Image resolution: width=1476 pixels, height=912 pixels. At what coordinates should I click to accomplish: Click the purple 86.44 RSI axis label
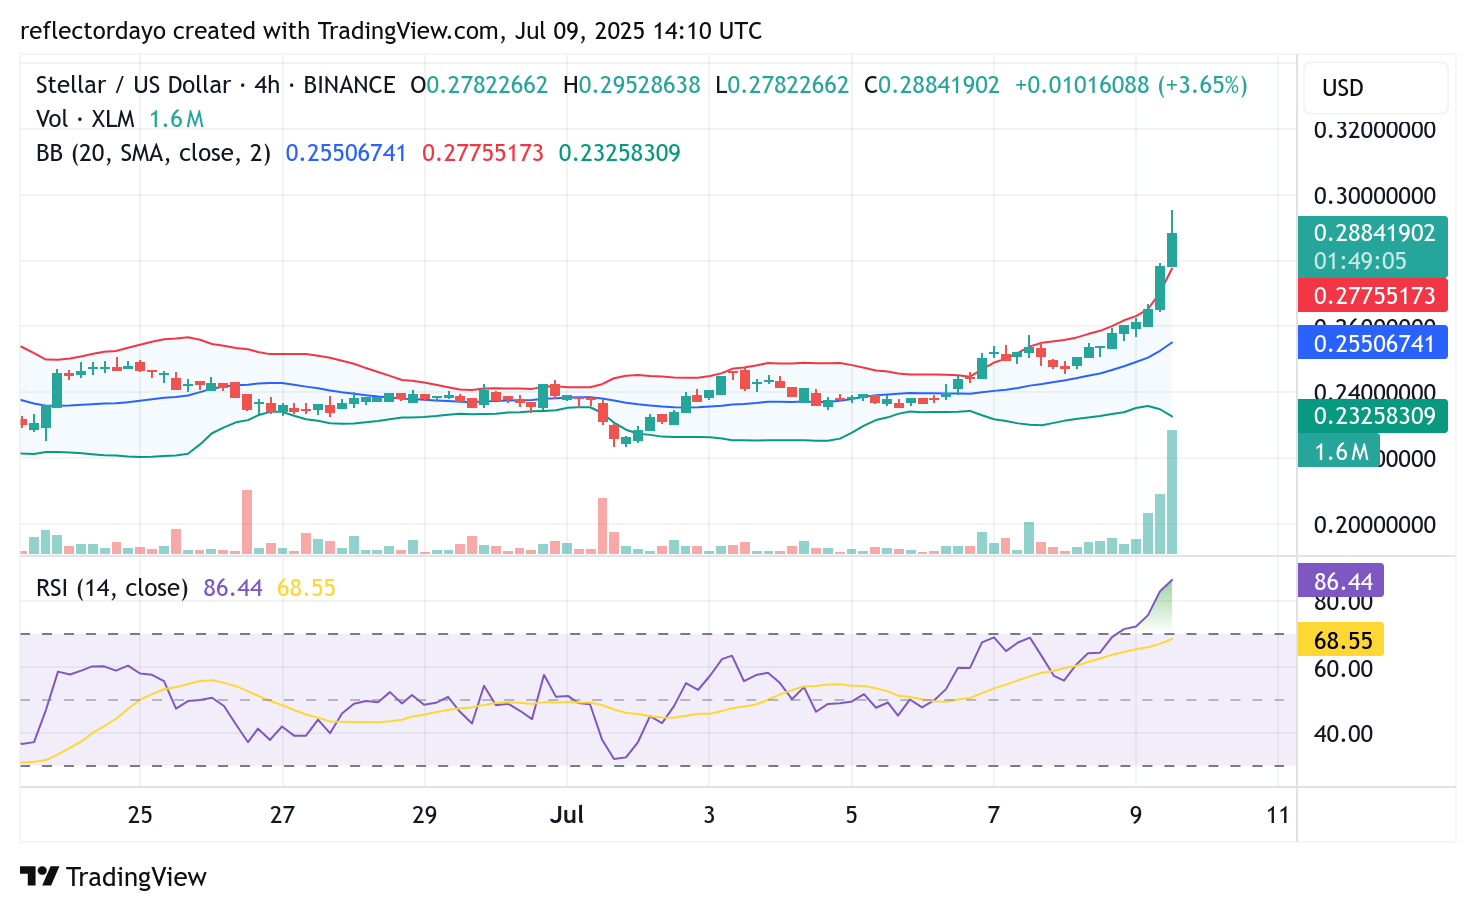[x=1341, y=581]
